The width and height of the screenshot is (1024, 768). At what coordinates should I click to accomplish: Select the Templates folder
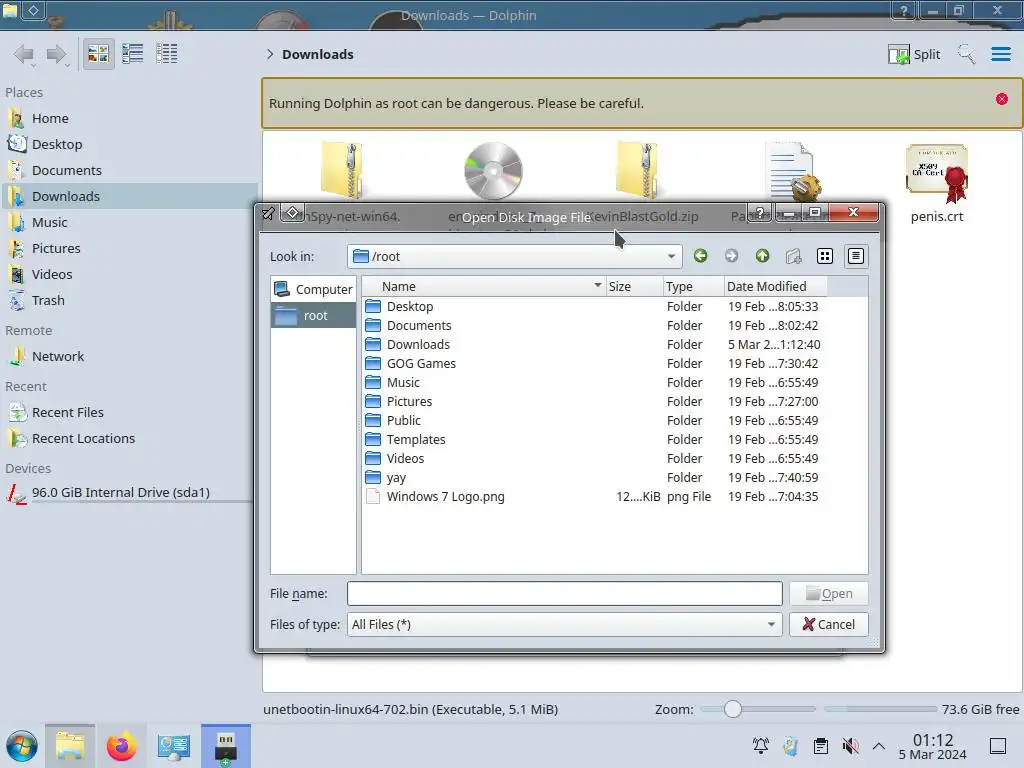tap(415, 440)
